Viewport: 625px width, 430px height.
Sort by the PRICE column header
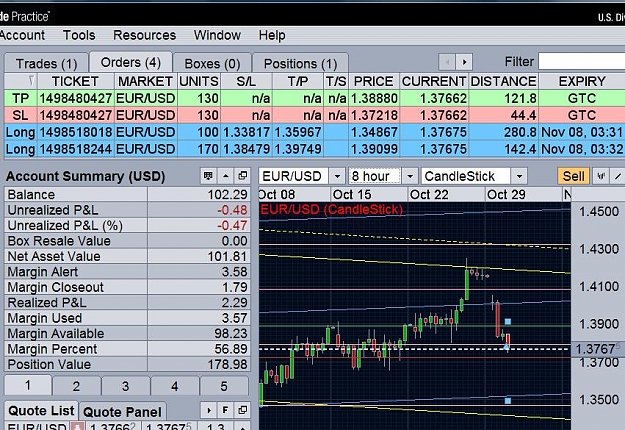coord(374,81)
